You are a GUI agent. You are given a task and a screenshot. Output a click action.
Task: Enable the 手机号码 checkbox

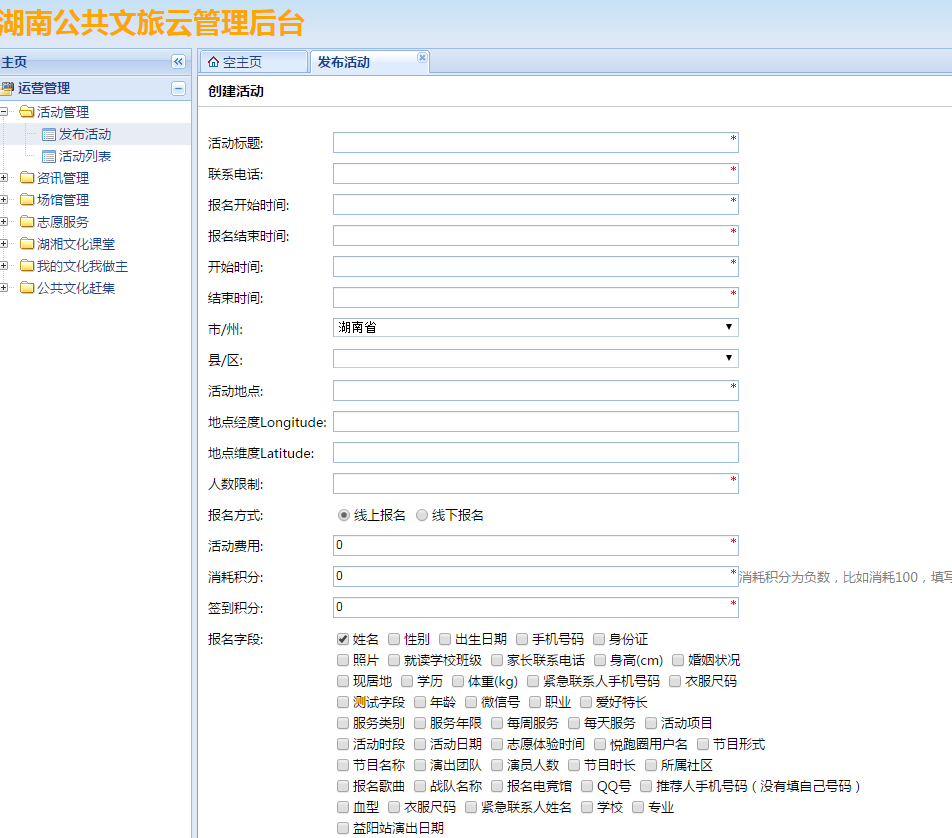click(522, 639)
